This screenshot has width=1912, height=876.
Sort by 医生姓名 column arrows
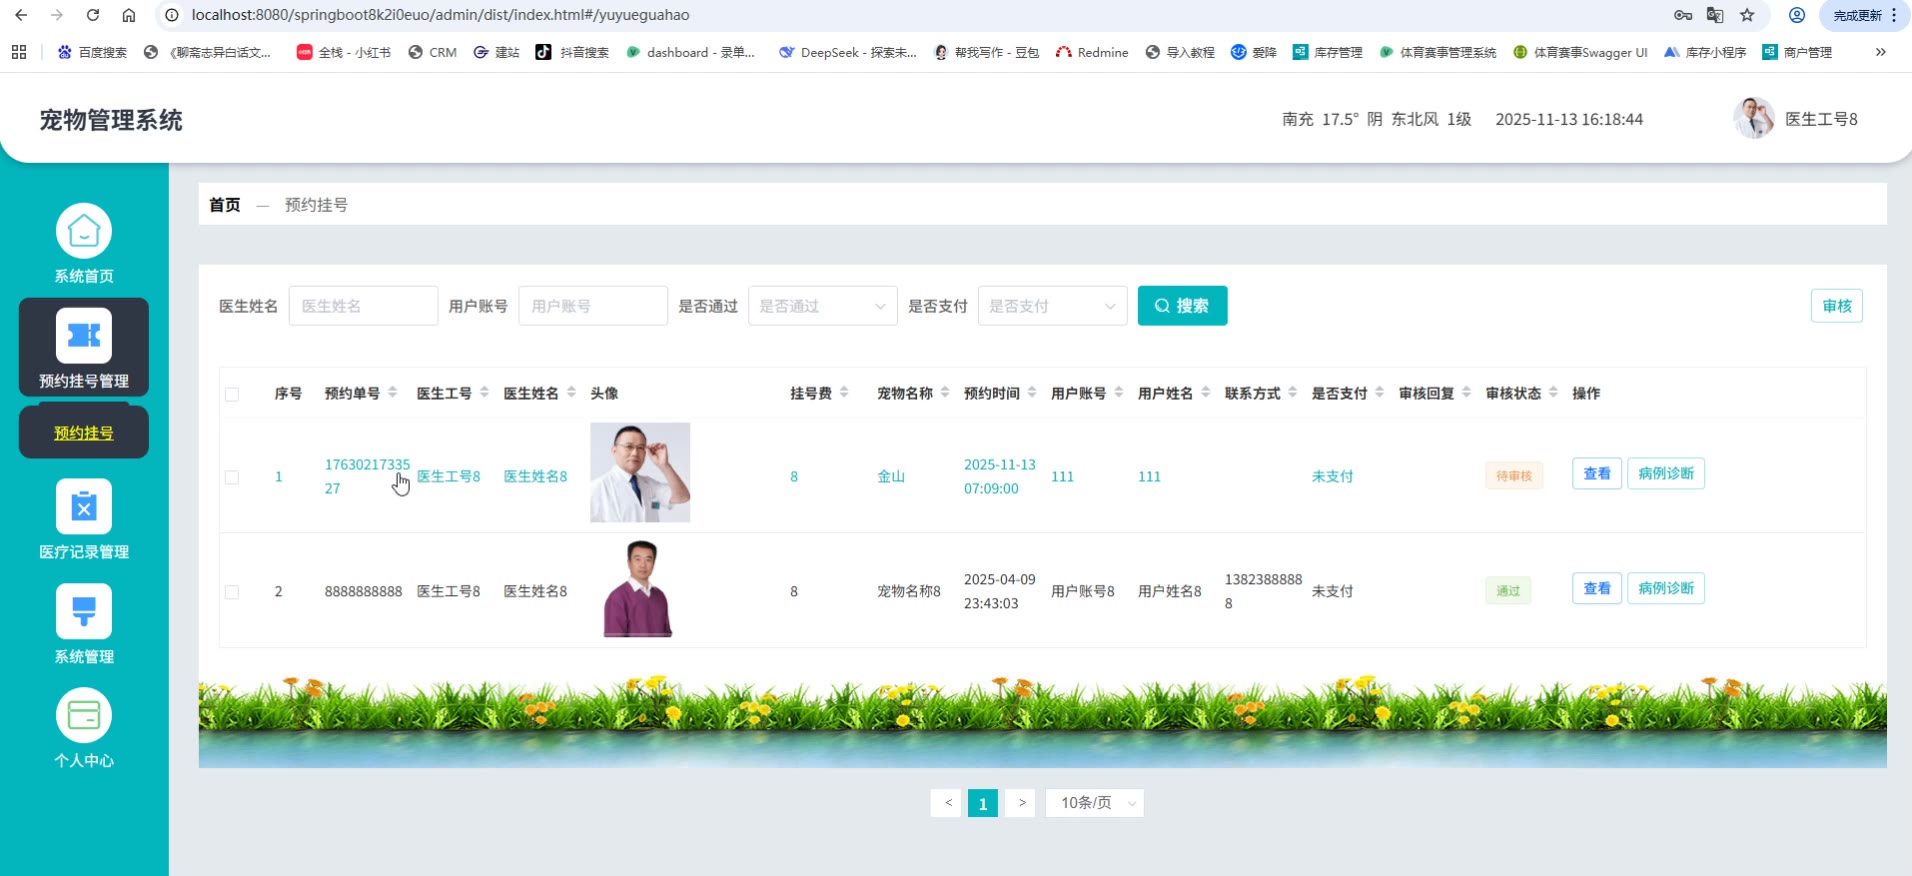(572, 393)
